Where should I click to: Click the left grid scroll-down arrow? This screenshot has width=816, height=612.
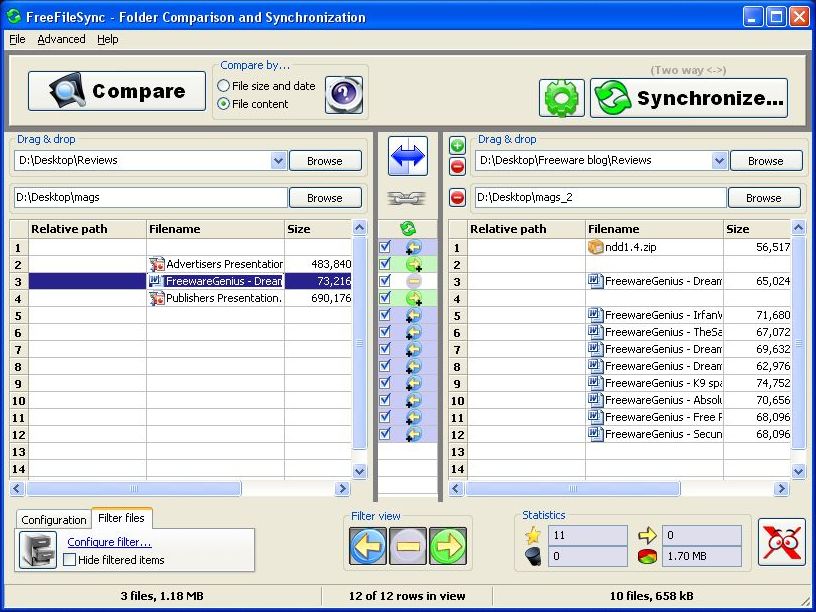click(359, 471)
